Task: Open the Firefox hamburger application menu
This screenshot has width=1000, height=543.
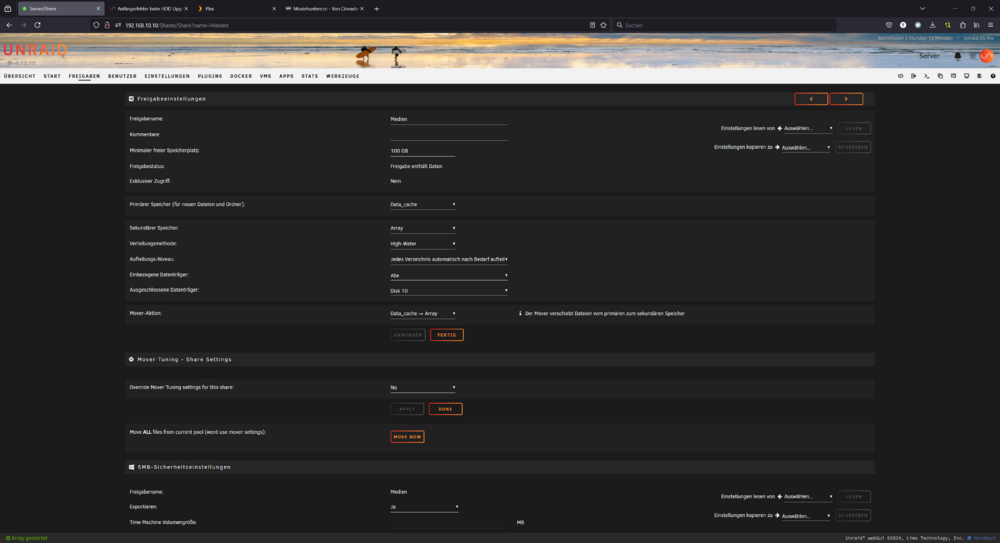Action: [990, 25]
